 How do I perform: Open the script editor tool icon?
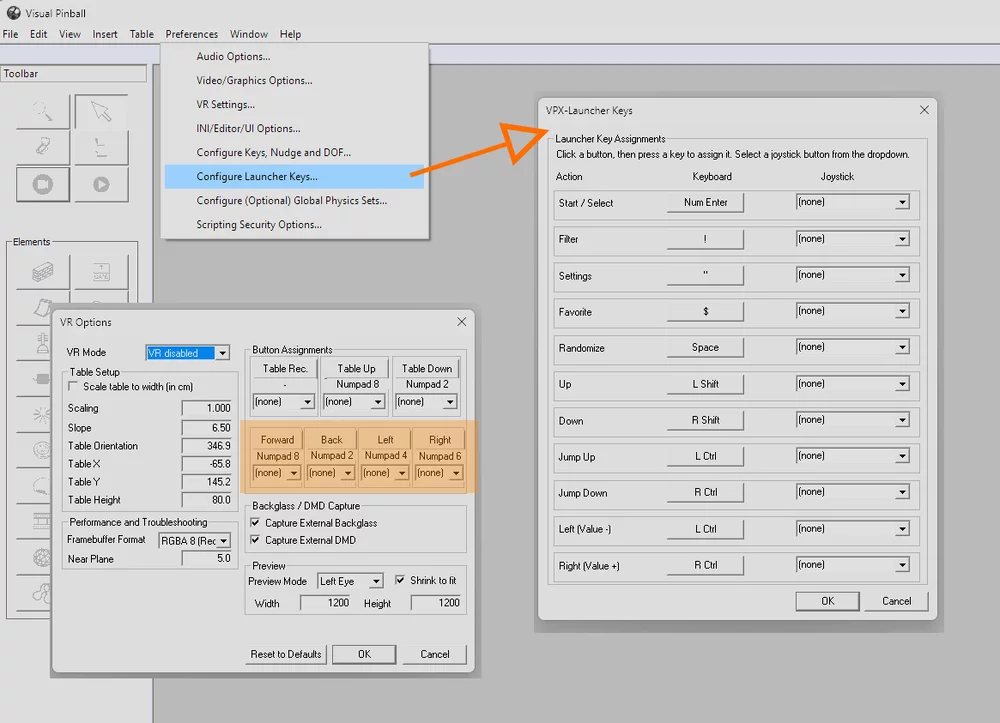[43, 147]
